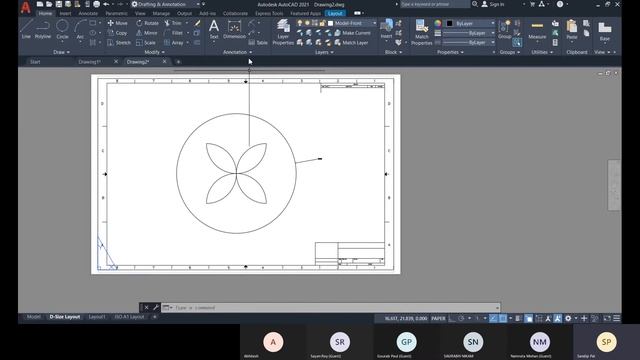640x360 pixels.
Task: Expand the Modify panel
Action: click(x=154, y=52)
